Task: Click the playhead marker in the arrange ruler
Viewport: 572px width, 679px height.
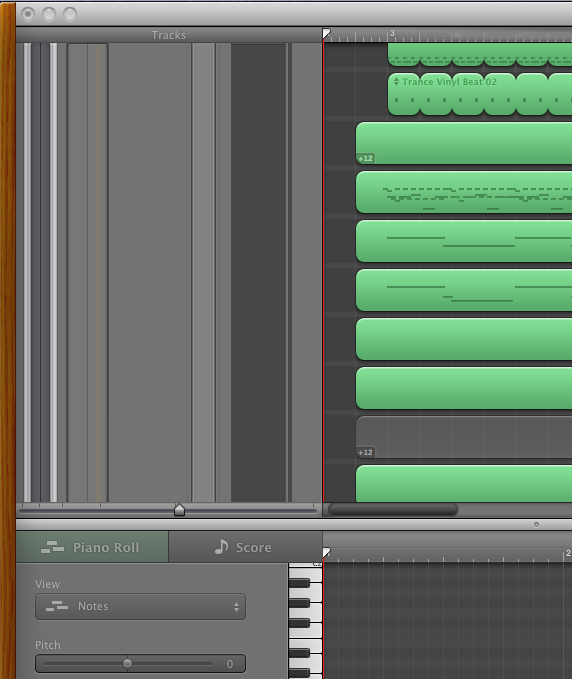Action: point(326,33)
